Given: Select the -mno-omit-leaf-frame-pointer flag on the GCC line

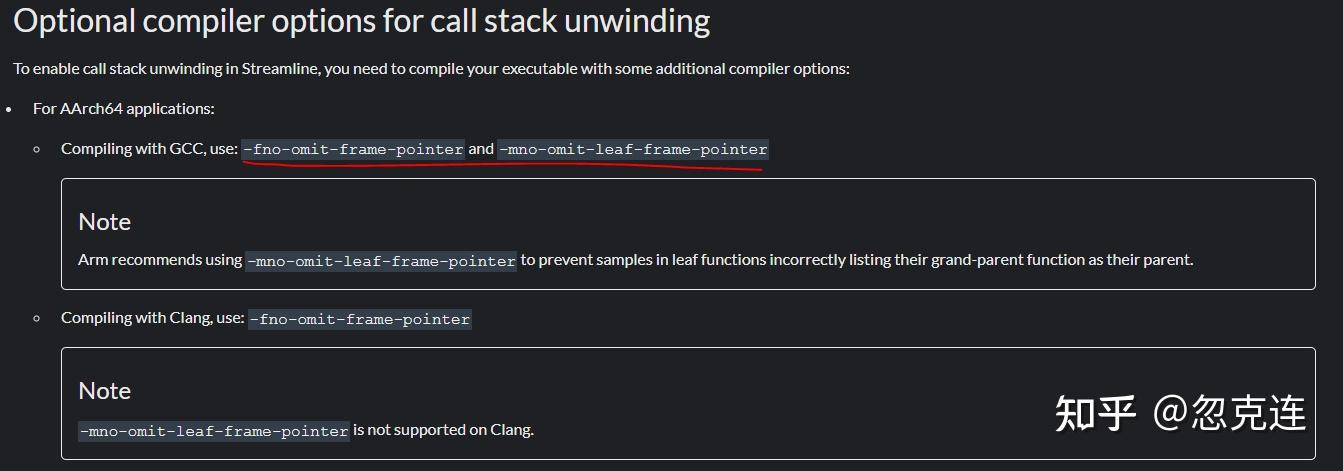Looking at the screenshot, I should coord(633,149).
